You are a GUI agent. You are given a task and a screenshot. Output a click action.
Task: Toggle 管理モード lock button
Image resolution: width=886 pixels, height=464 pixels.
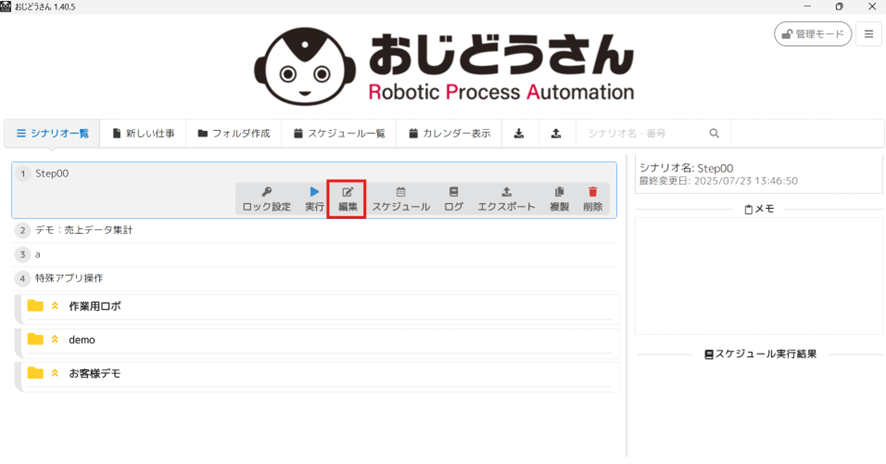click(x=813, y=34)
